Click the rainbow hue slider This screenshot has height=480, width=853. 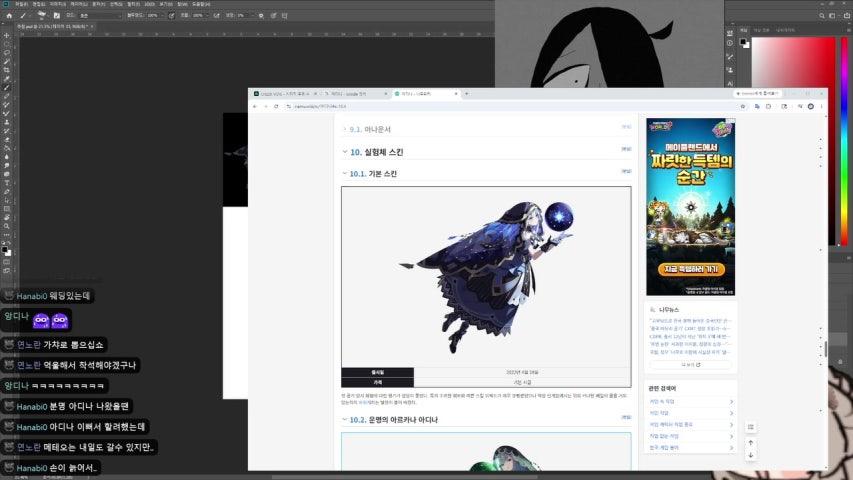(844, 141)
